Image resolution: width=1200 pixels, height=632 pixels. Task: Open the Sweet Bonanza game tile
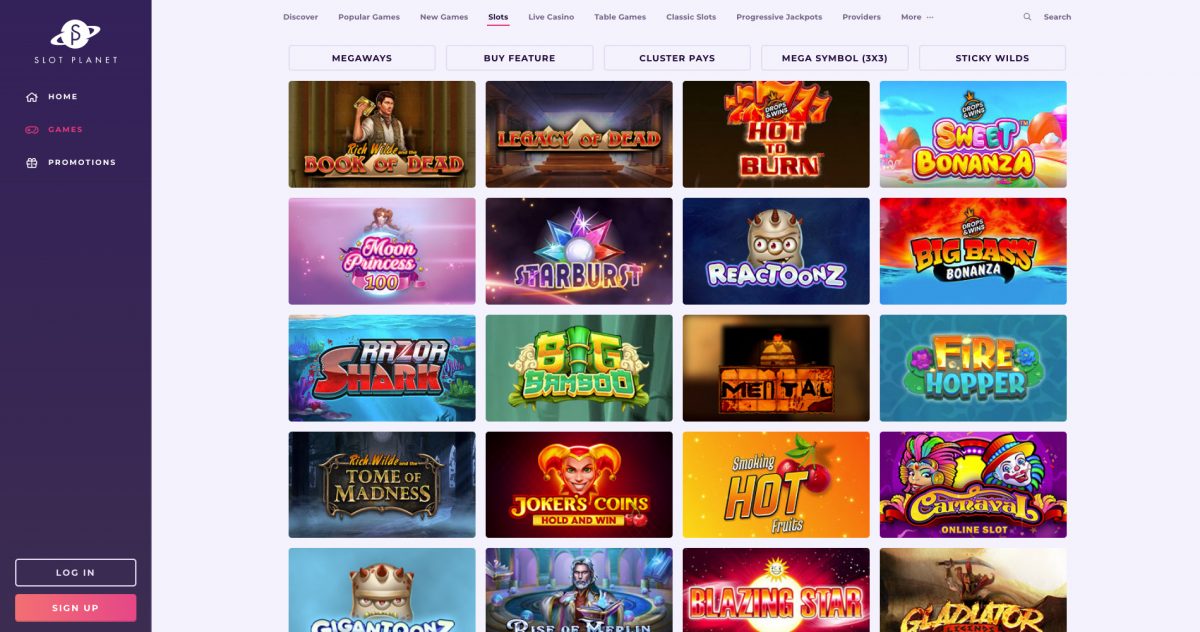973,134
